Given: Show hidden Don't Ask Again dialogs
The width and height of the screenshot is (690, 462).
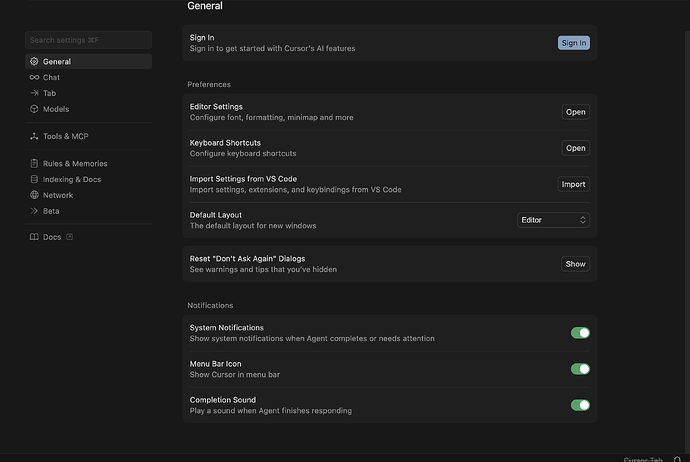Looking at the screenshot, I should tap(575, 264).
